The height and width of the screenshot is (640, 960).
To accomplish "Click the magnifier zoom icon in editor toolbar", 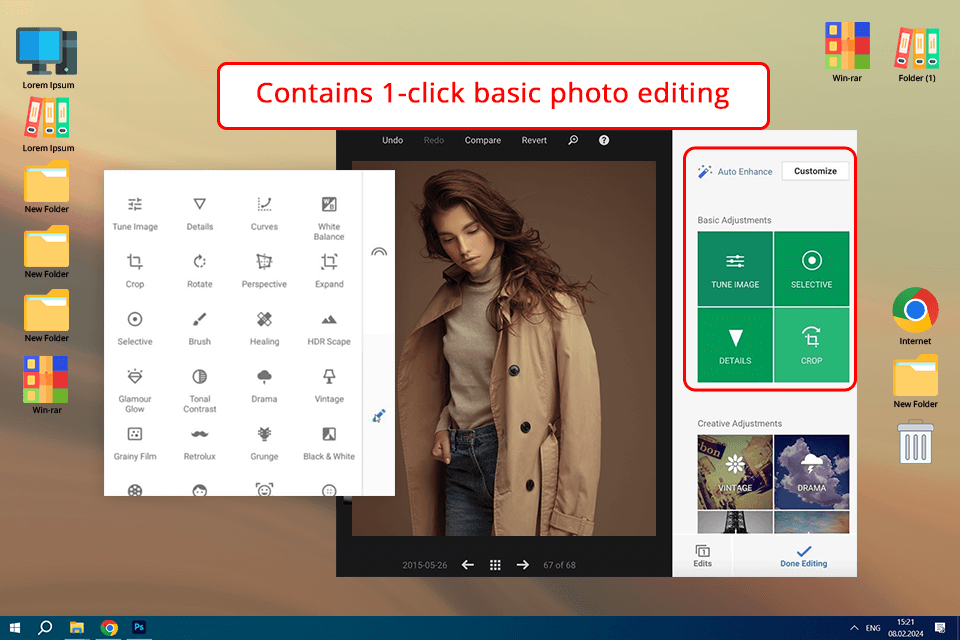I will click(573, 140).
